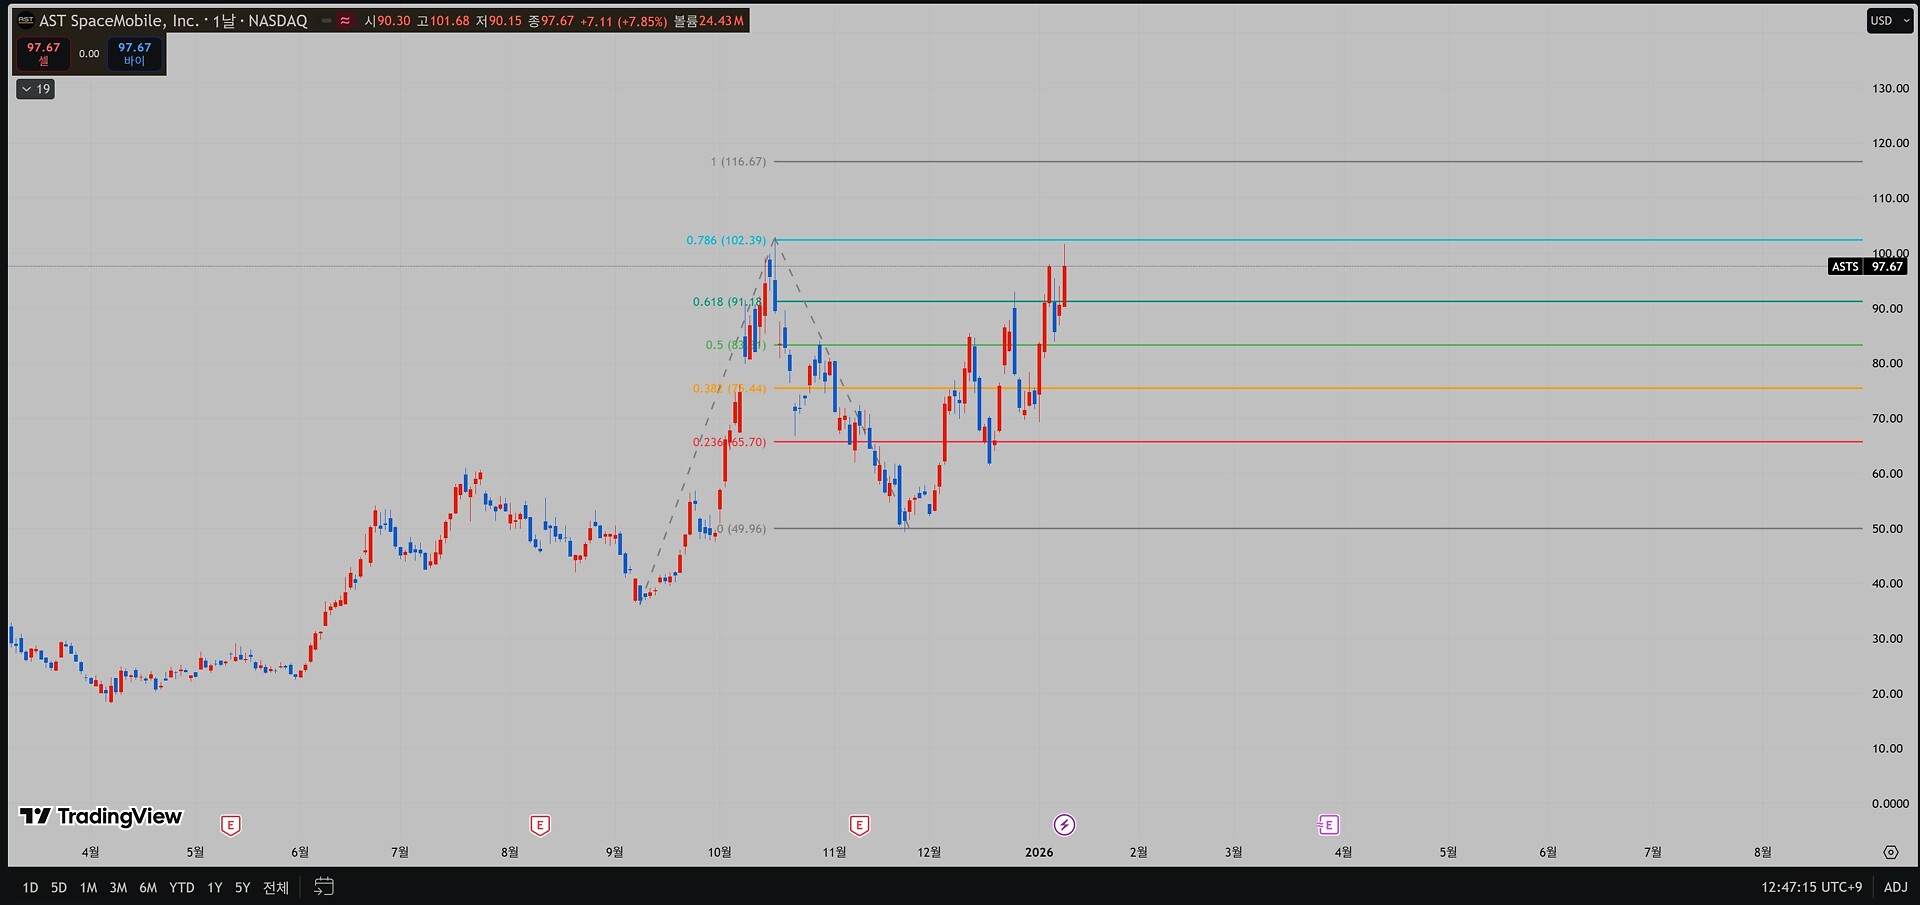Click the earnings marker near November
The width and height of the screenshot is (1920, 905).
click(x=859, y=825)
